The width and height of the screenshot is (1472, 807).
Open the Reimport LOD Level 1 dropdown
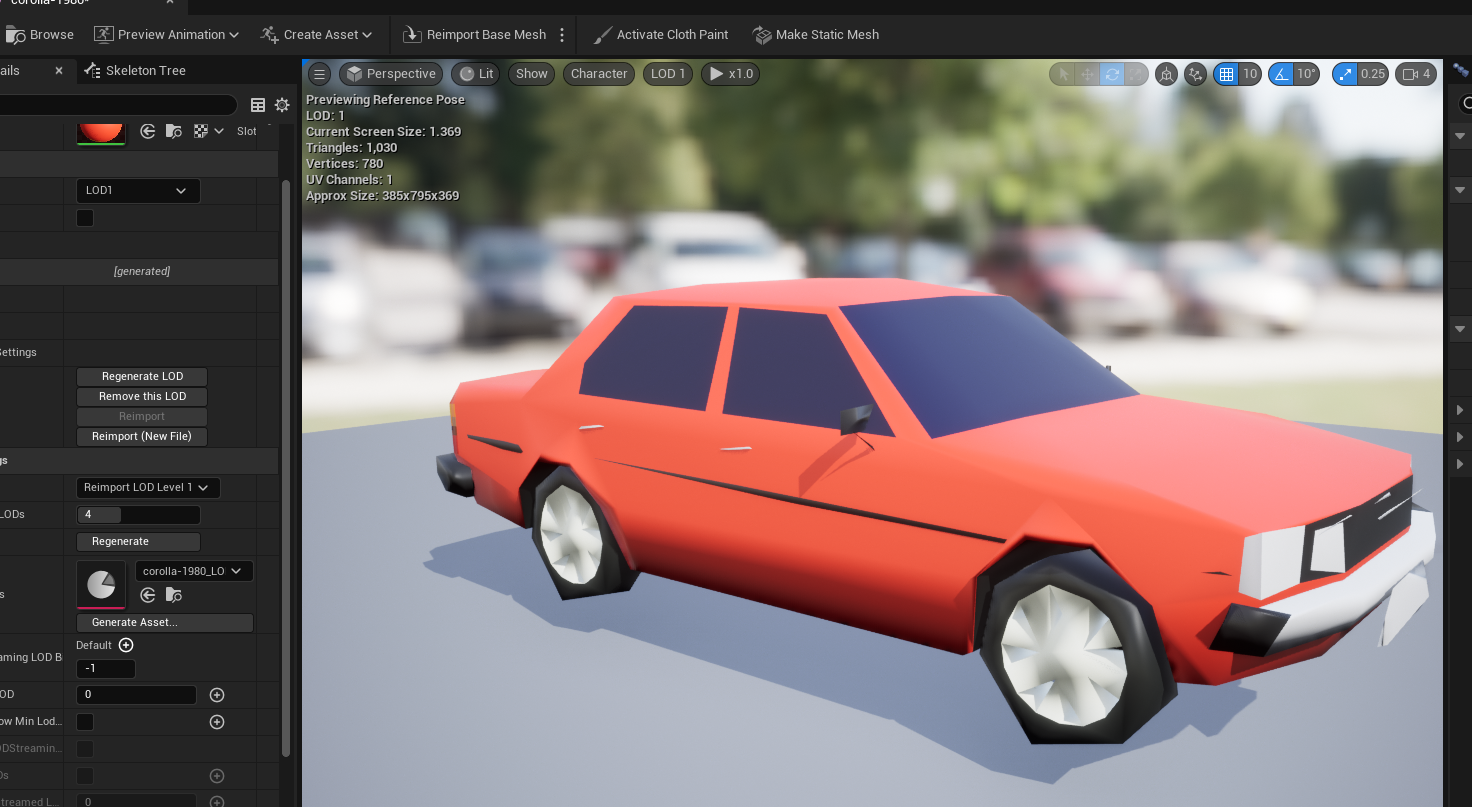(x=147, y=487)
